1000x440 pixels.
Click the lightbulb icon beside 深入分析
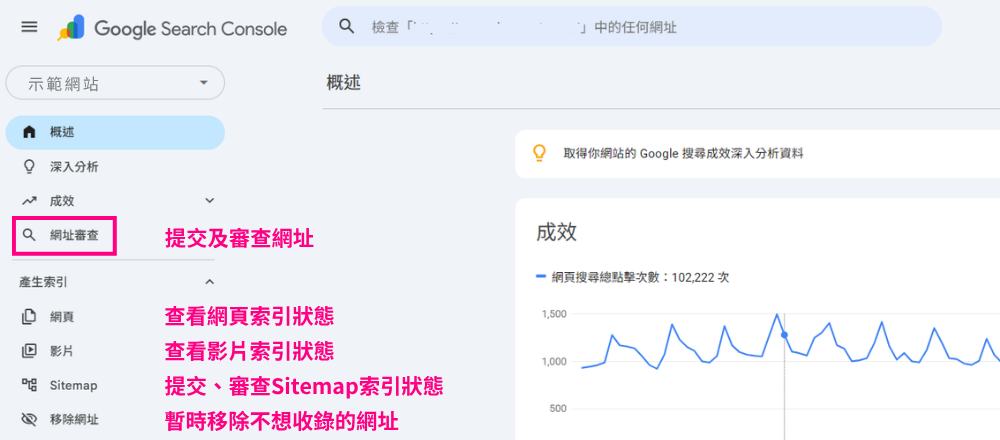point(29,166)
